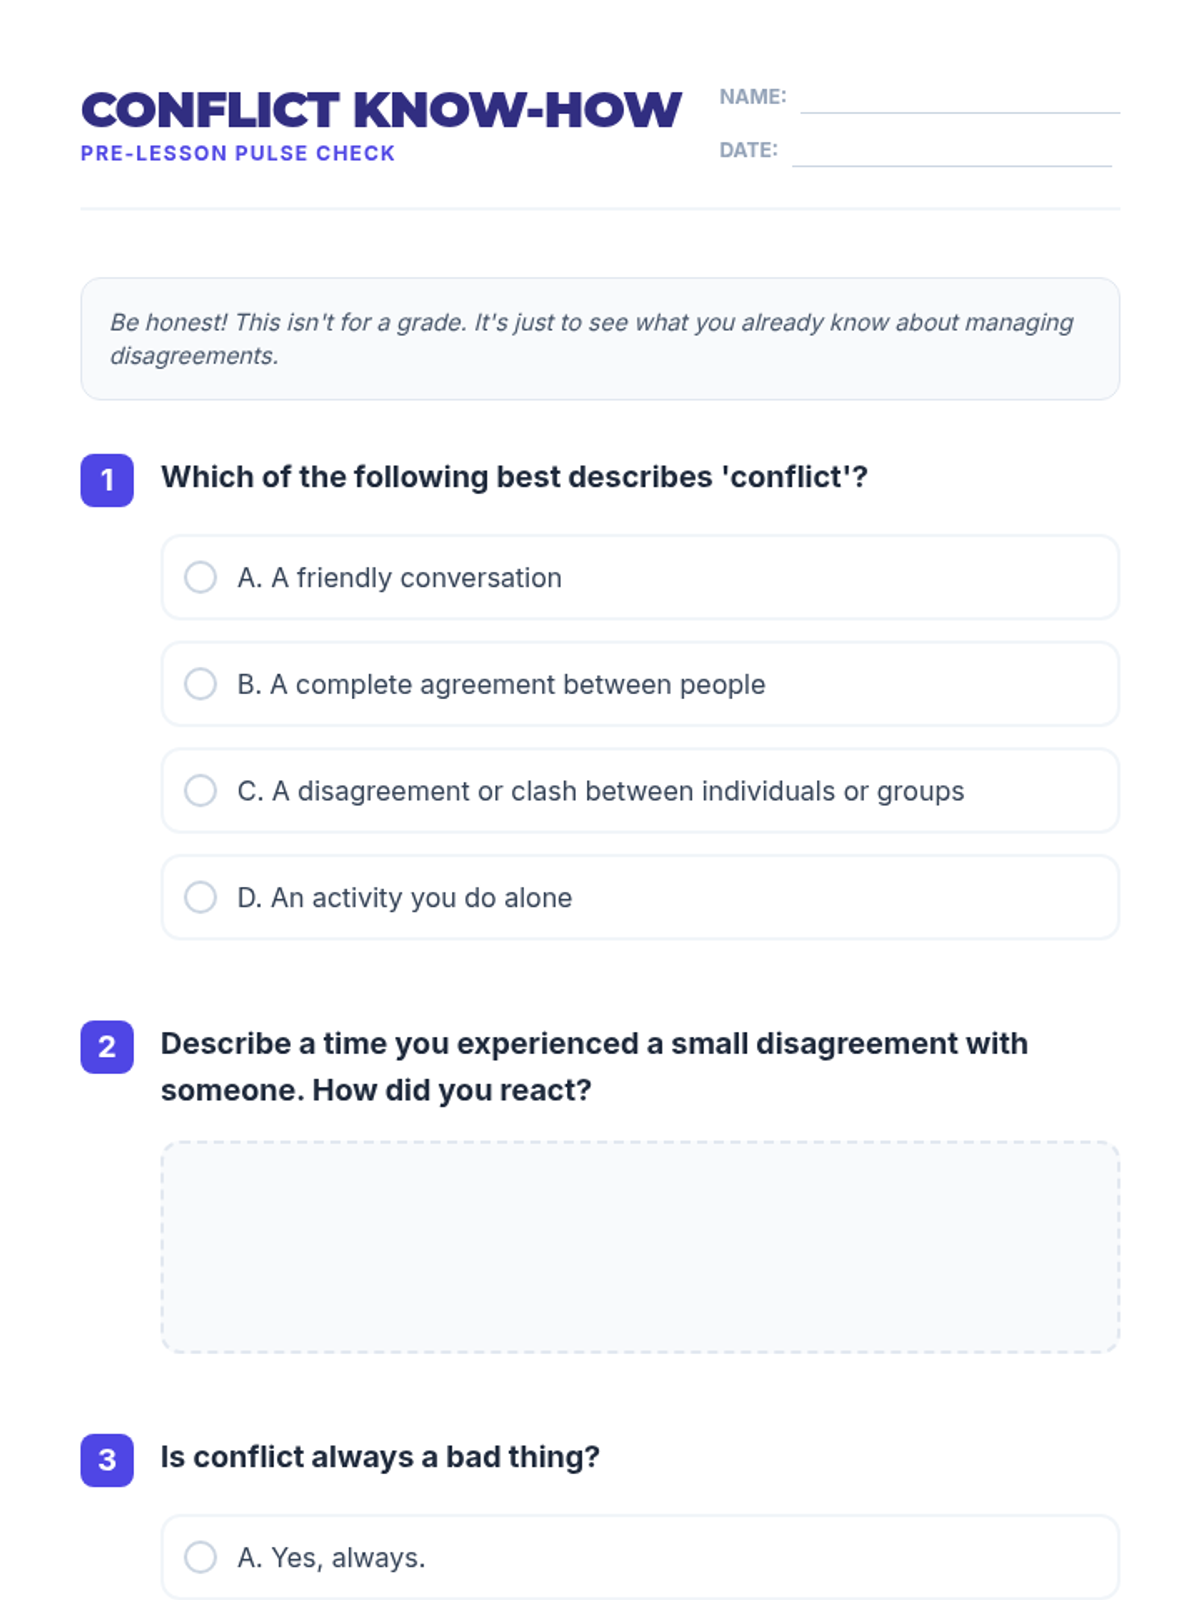Click the 'D. An activity you do alone' label

click(x=404, y=898)
